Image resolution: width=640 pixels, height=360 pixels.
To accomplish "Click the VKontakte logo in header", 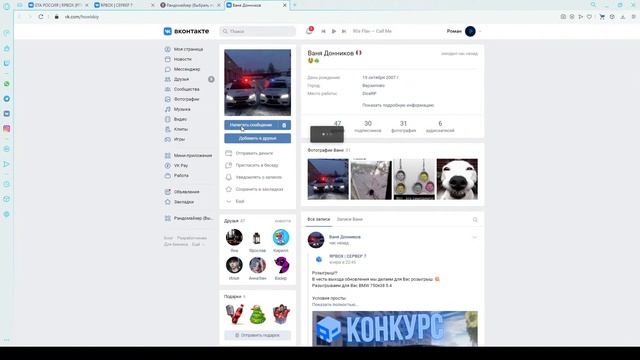I will (x=186, y=31).
